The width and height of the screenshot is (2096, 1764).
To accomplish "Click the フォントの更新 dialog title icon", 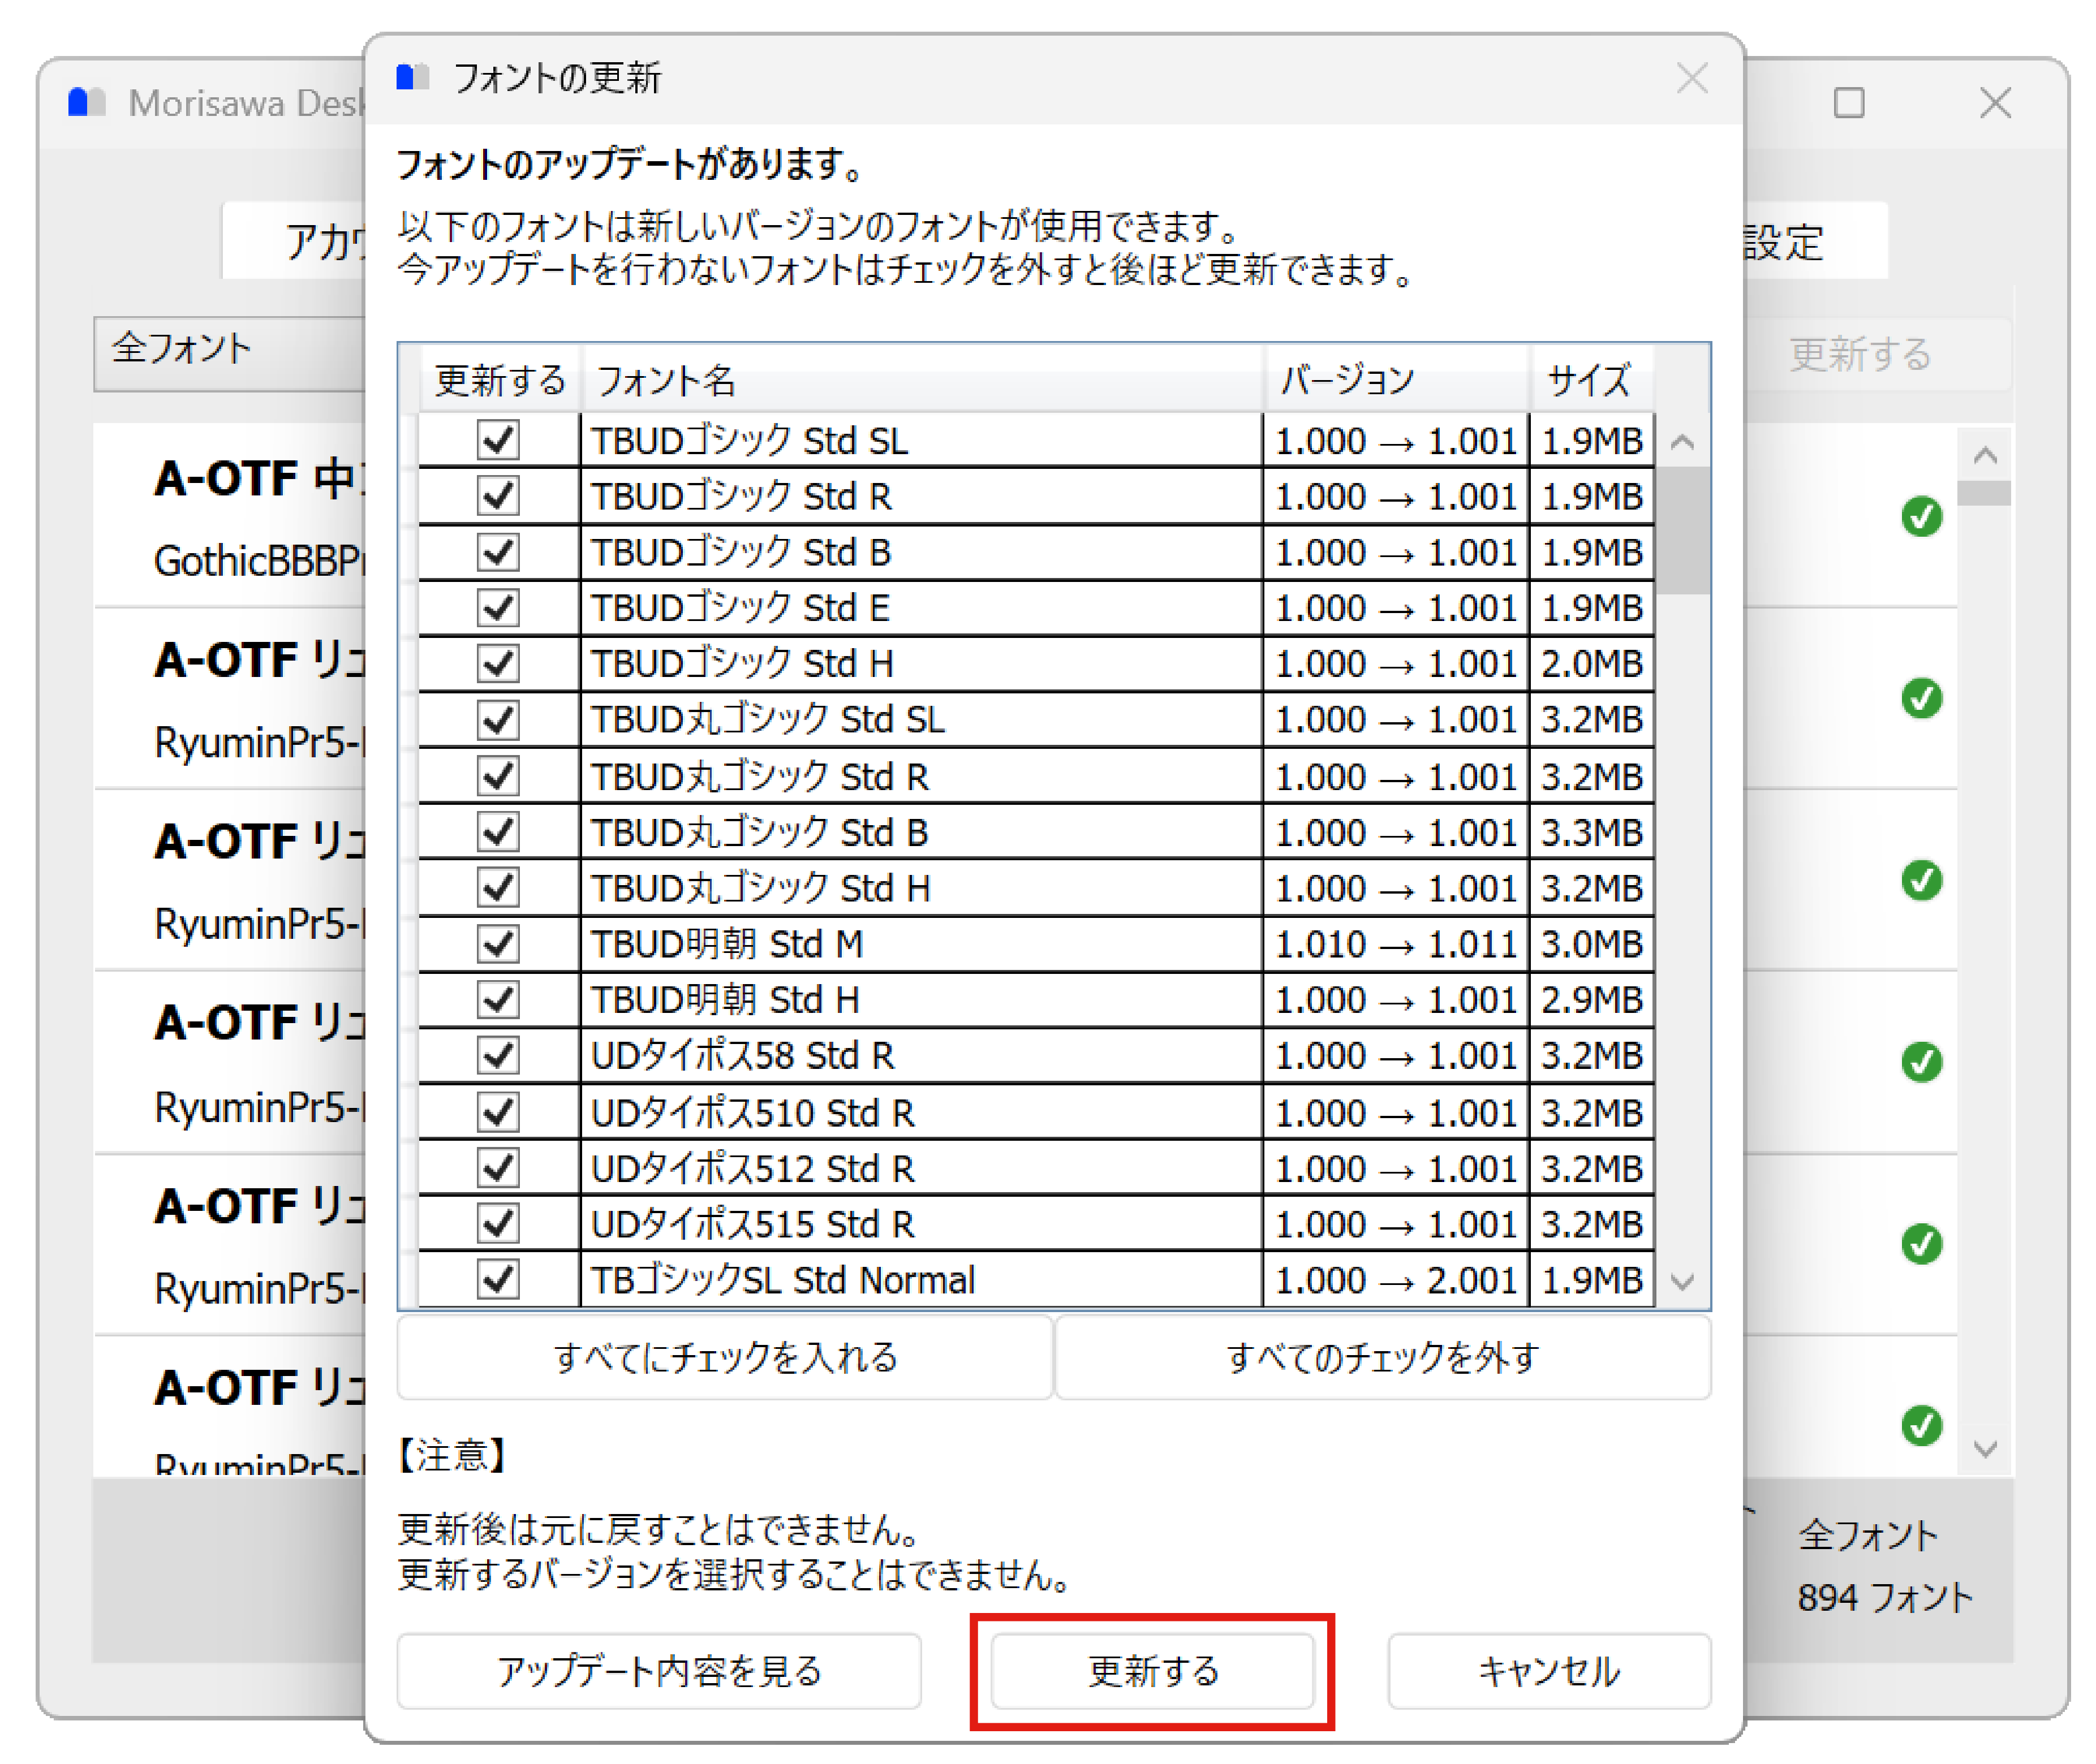I will click(413, 77).
